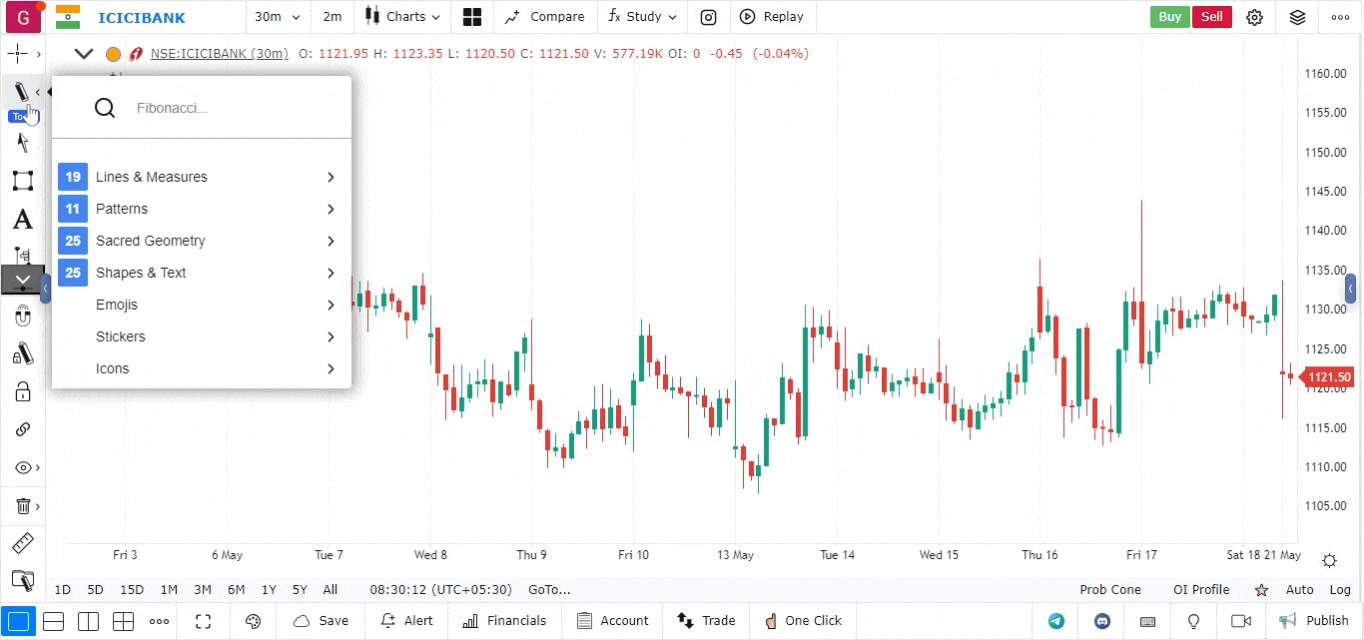Image resolution: width=1364 pixels, height=640 pixels.
Task: Toggle drawings visibility eye icon
Action: tap(22, 467)
